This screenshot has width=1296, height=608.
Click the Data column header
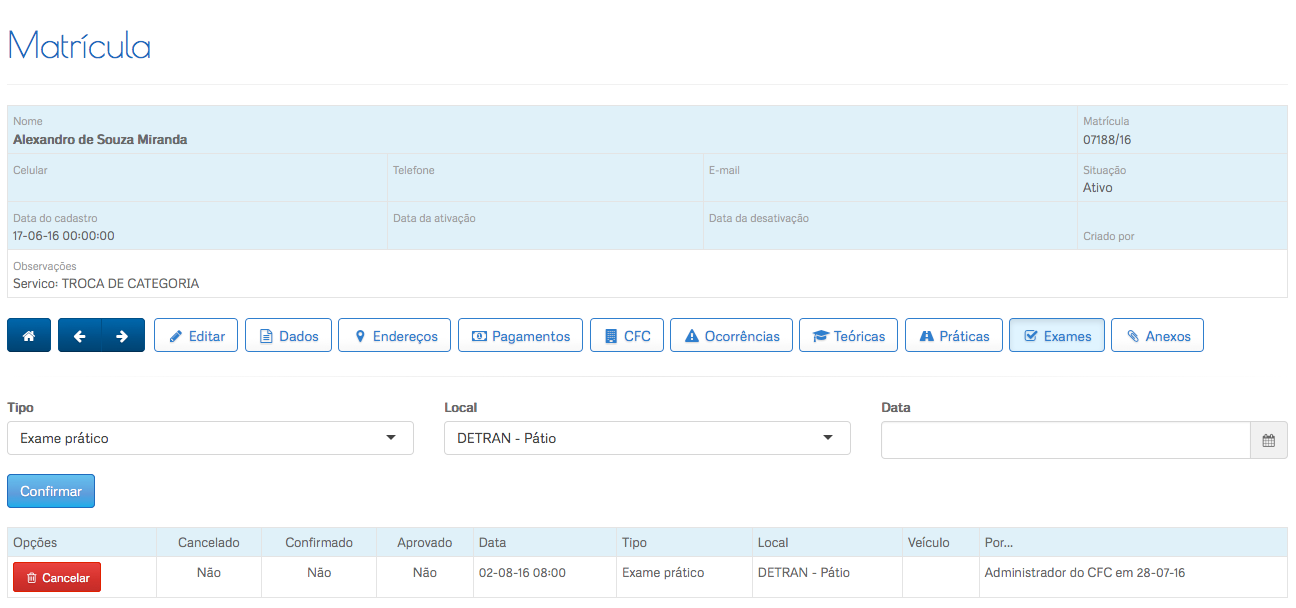tap(492, 543)
